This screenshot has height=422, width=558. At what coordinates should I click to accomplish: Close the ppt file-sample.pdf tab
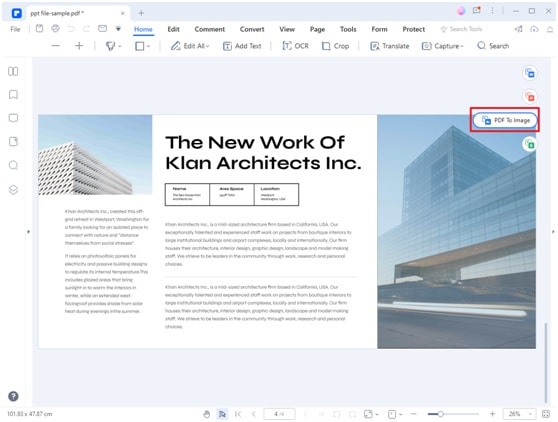(123, 13)
